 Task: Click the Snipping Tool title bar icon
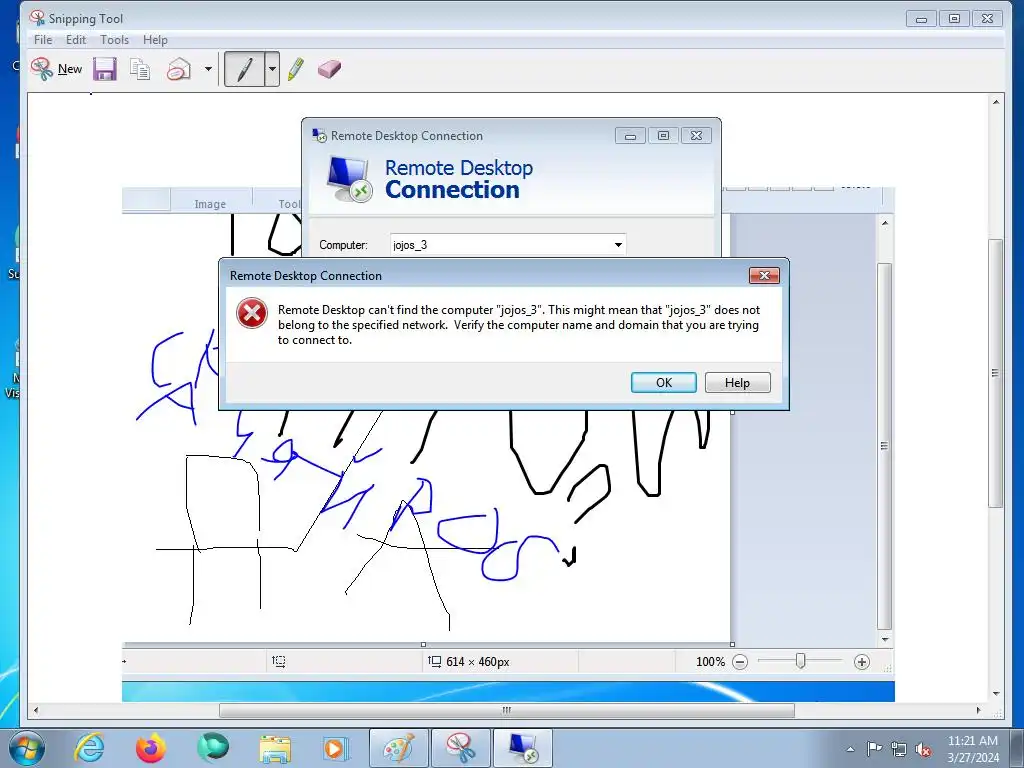pos(37,18)
